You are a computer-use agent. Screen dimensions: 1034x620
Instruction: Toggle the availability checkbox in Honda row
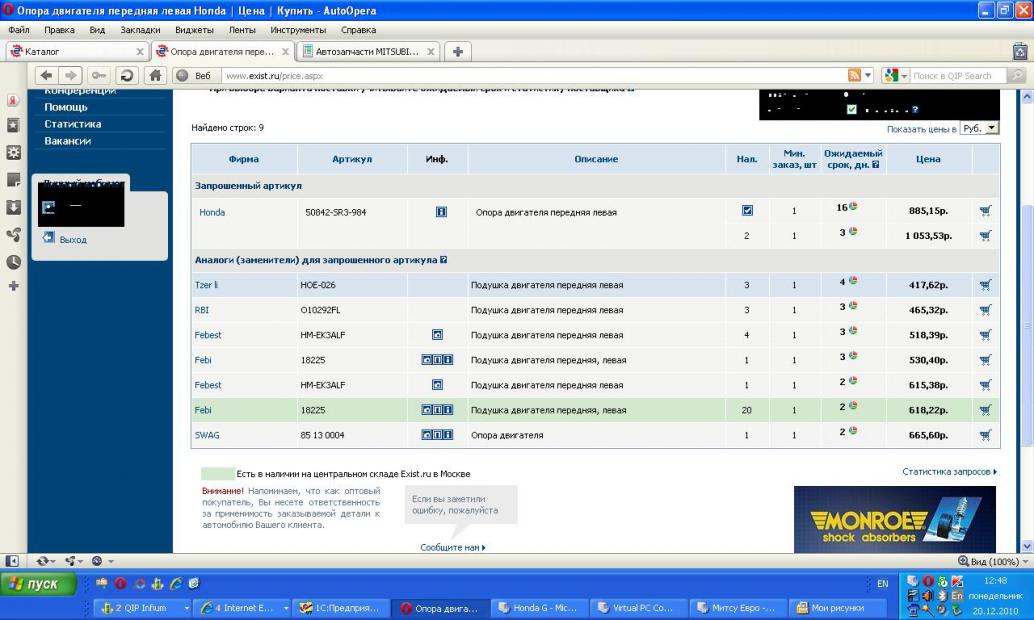click(747, 210)
